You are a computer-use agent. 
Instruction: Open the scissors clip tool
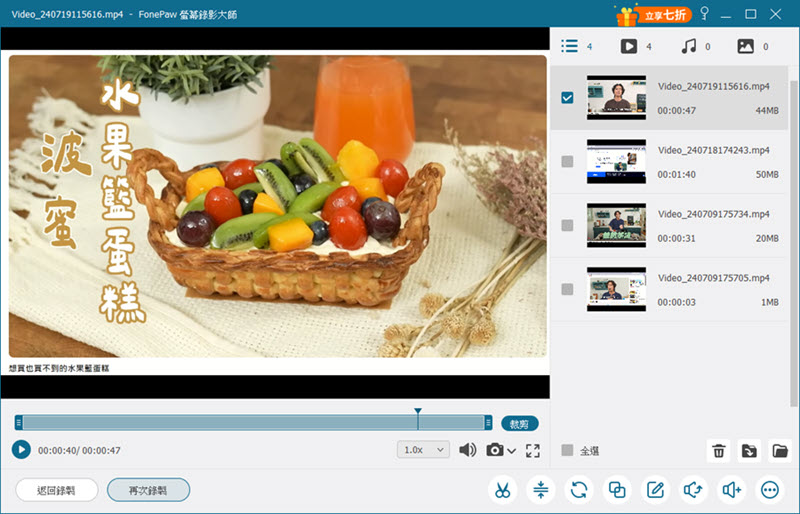[x=503, y=490]
